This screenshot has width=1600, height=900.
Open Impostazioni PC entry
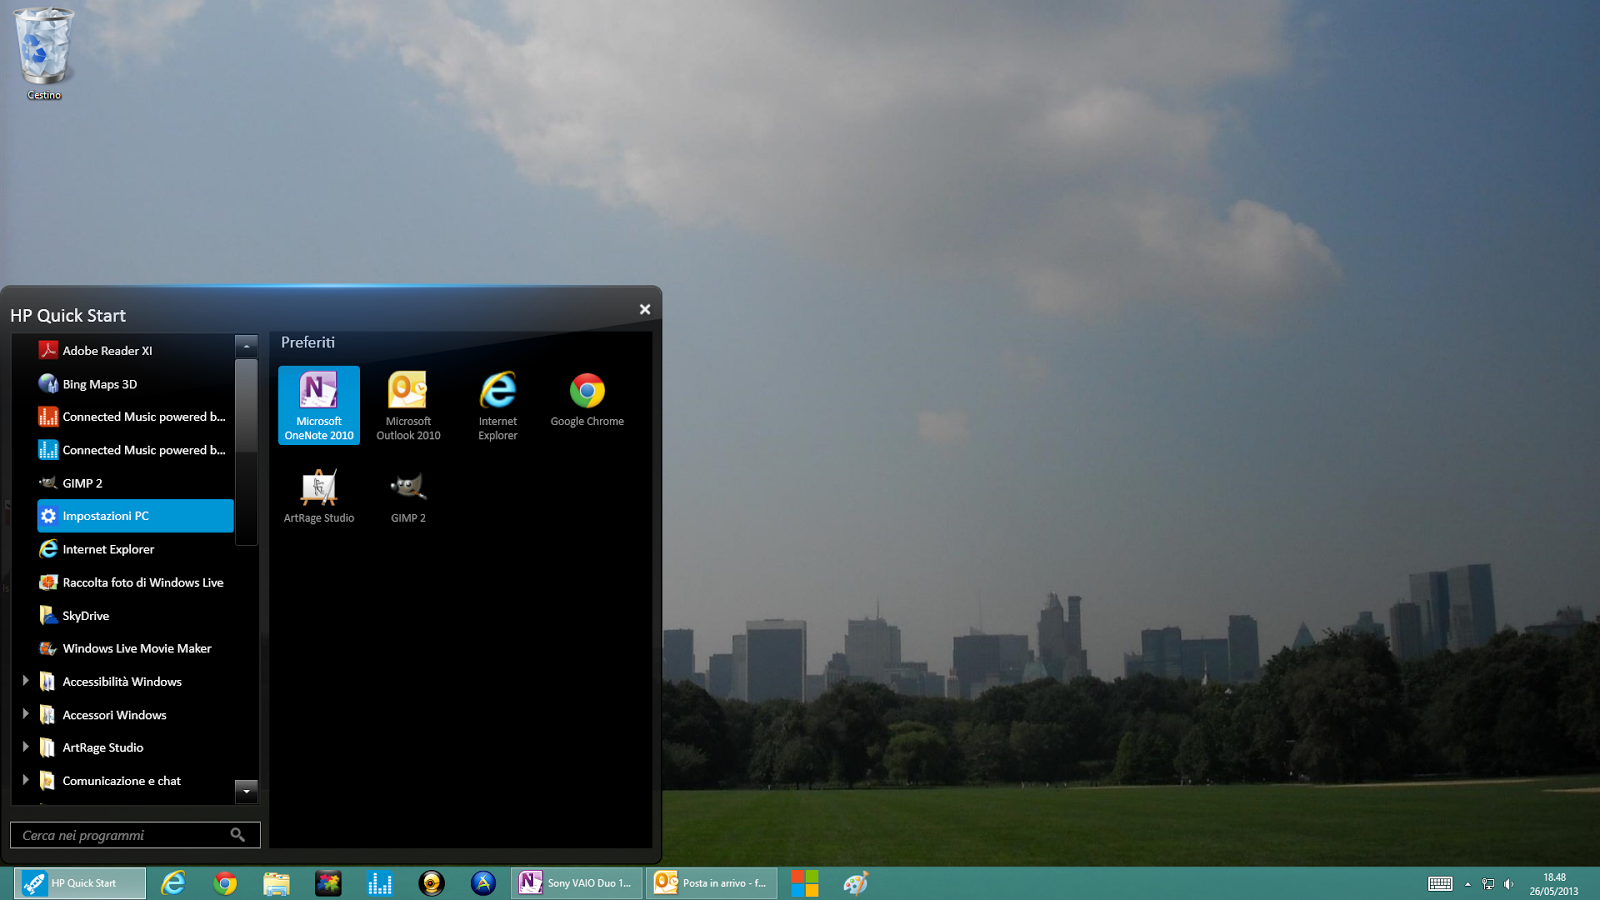[x=135, y=516]
